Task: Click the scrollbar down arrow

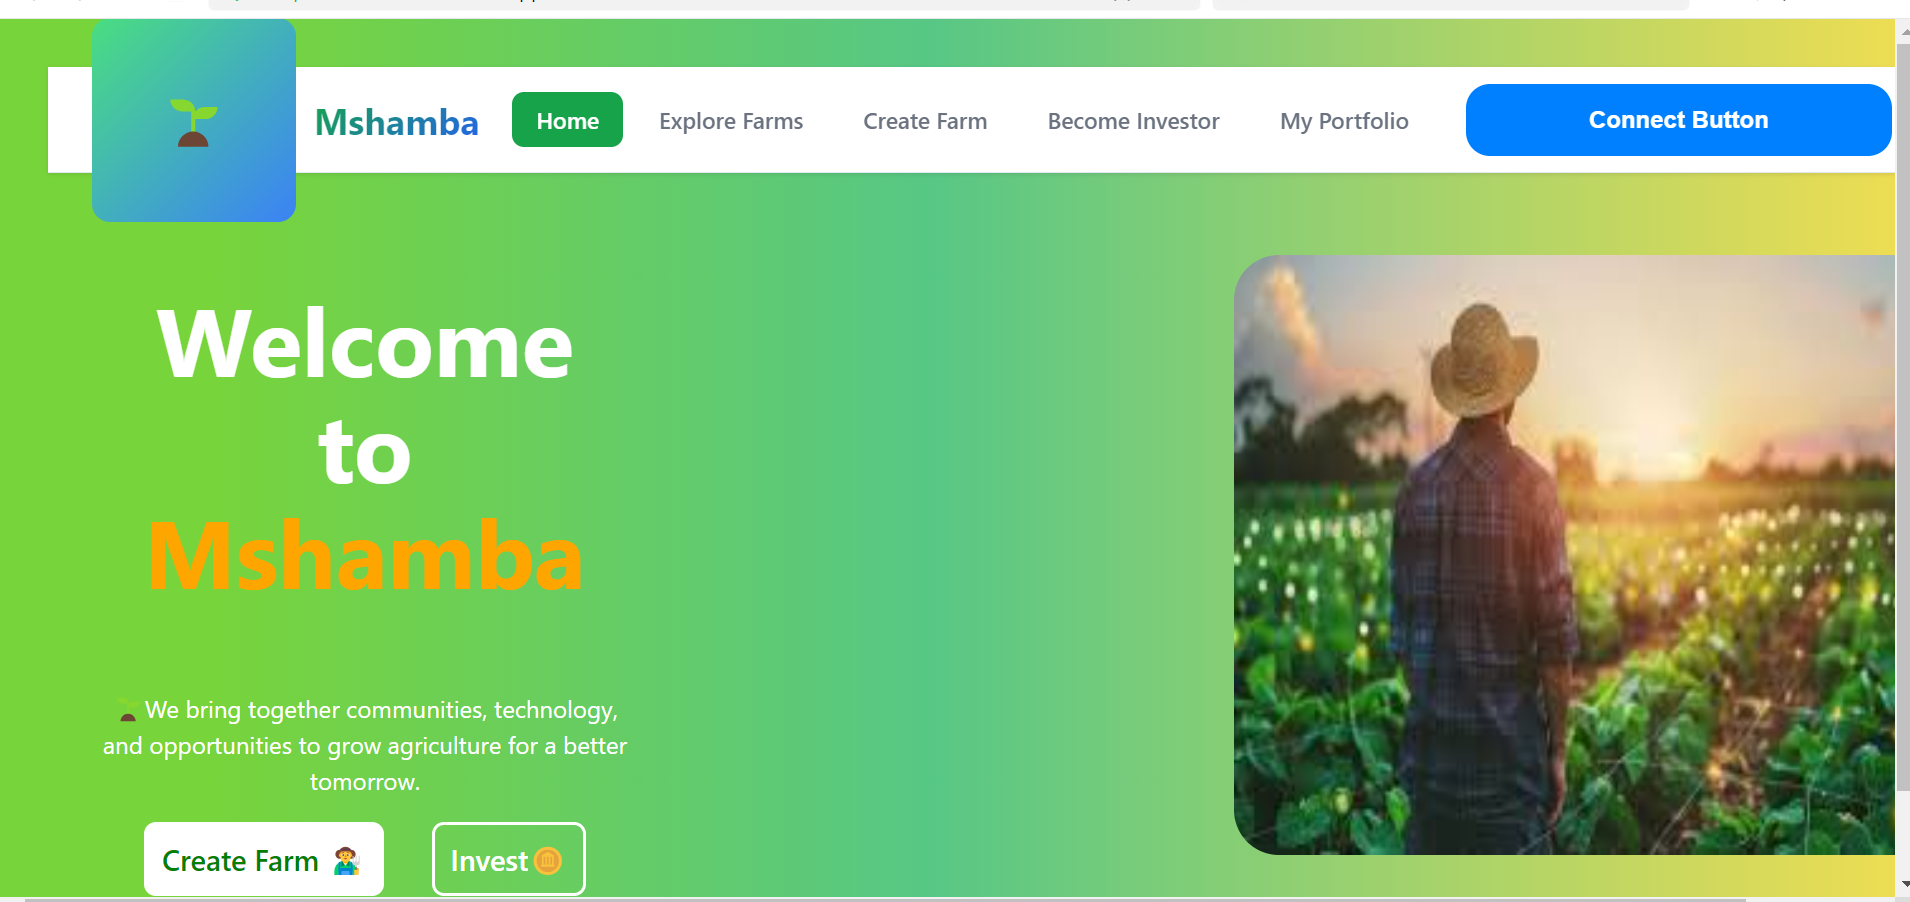Action: (1903, 885)
